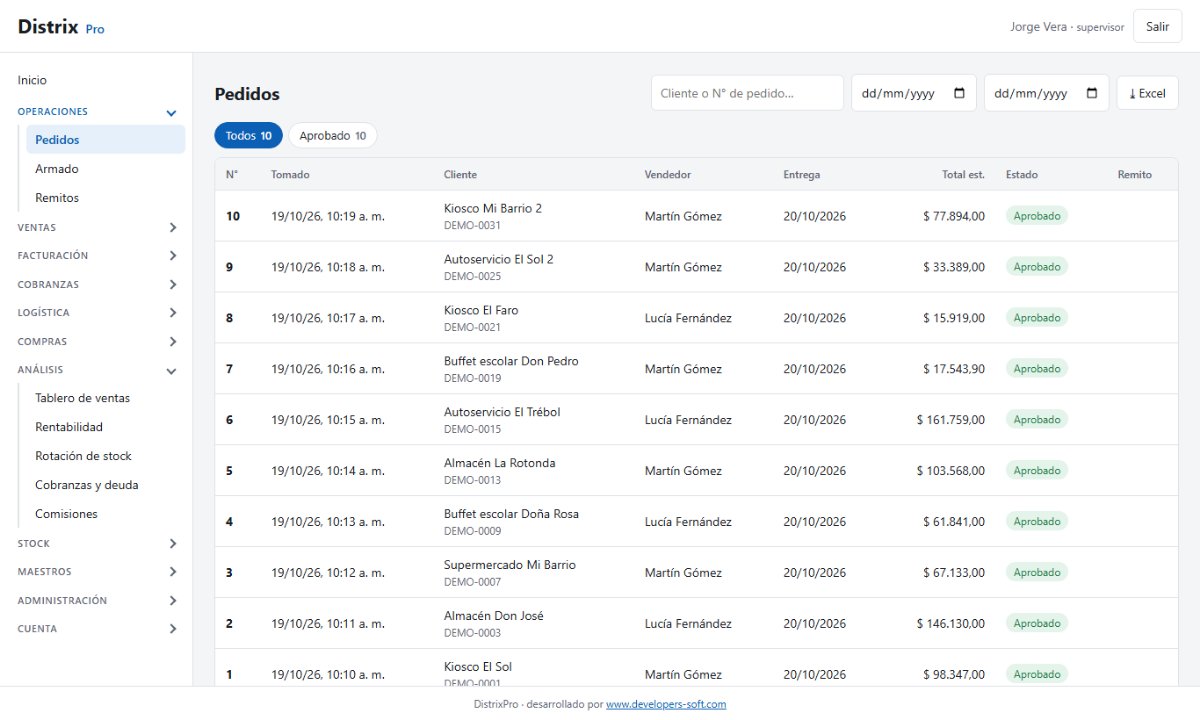The height and width of the screenshot is (720, 1200).
Task: Open Rentabilidad report
Action: click(x=106, y=427)
